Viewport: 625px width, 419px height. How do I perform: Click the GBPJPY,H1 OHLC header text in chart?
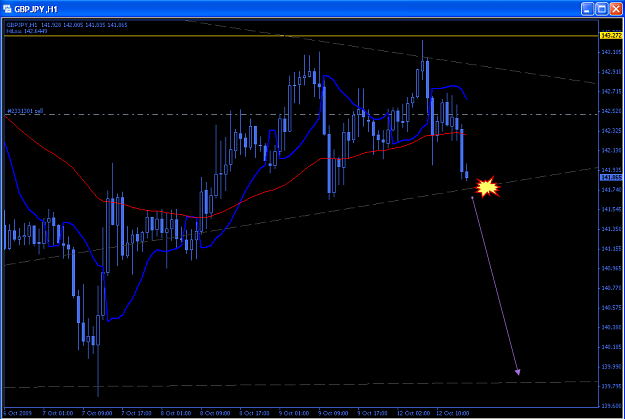[67, 25]
